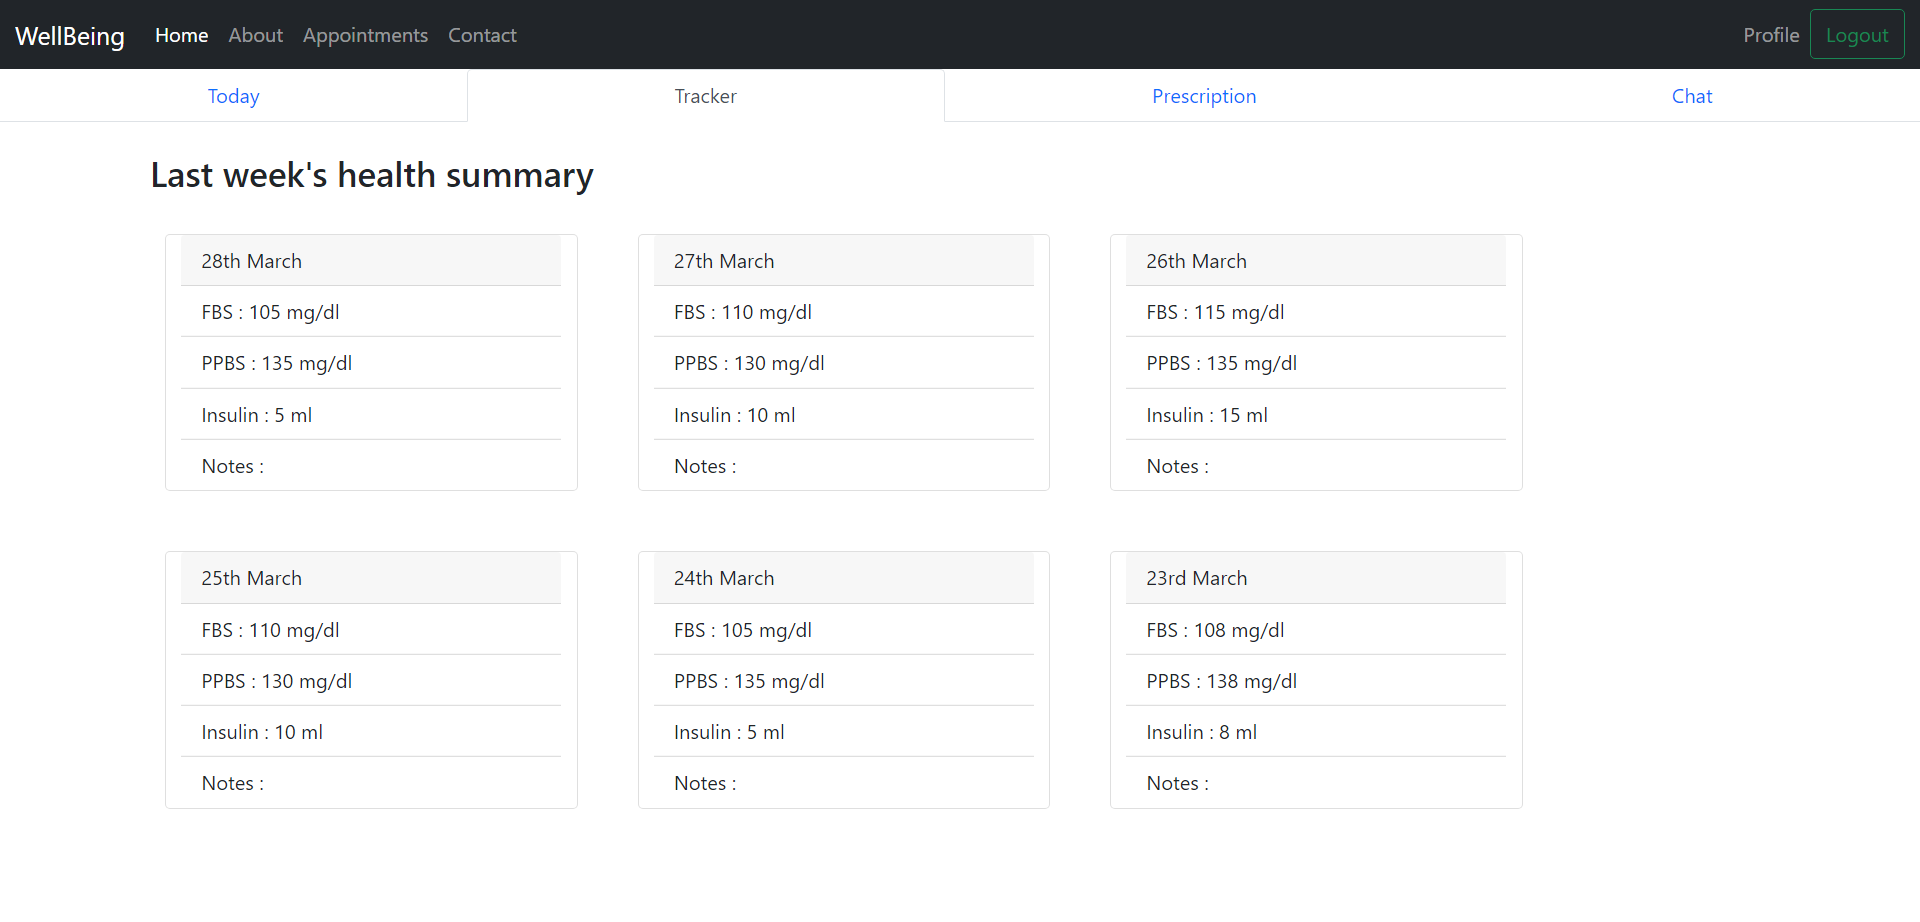Click the Logout button
1920x922 pixels.
1857,35
